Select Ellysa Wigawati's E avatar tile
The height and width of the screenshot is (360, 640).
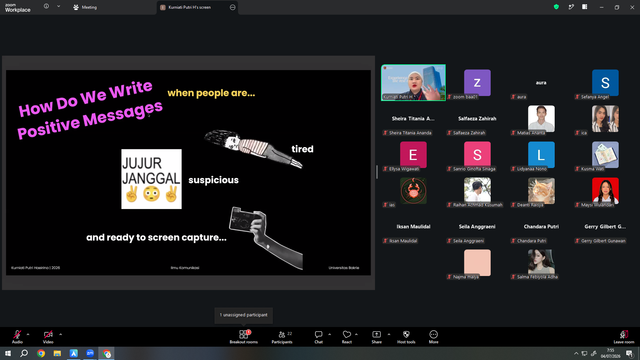pos(413,155)
